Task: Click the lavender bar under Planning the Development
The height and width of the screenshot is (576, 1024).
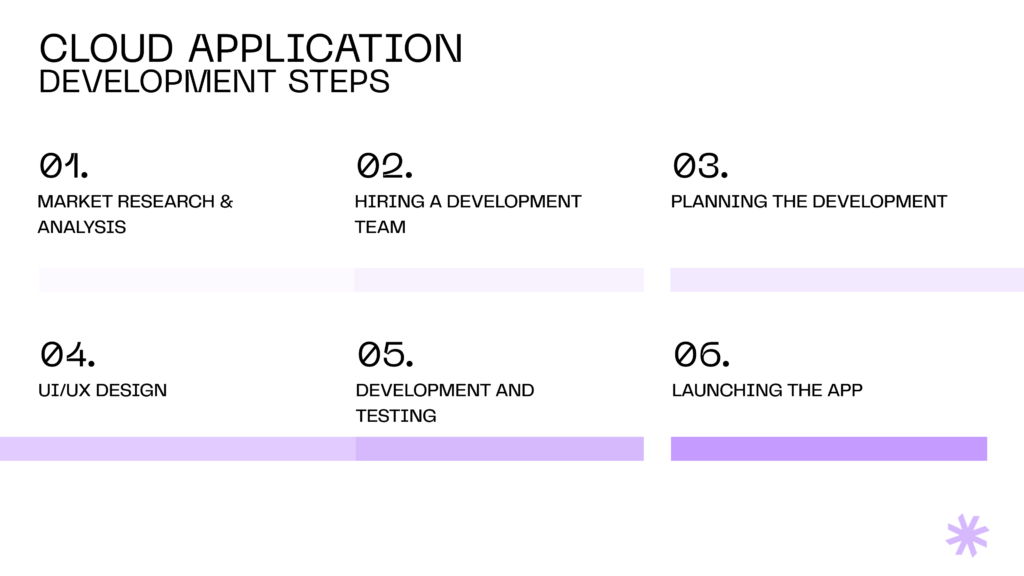Action: tap(847, 280)
